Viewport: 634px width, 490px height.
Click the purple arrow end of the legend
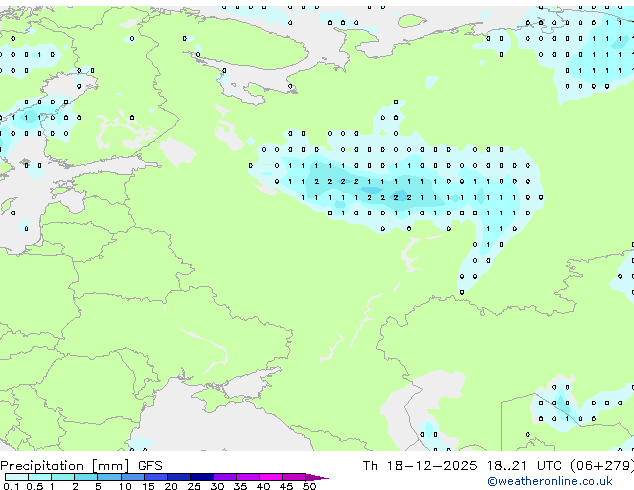[x=317, y=477]
